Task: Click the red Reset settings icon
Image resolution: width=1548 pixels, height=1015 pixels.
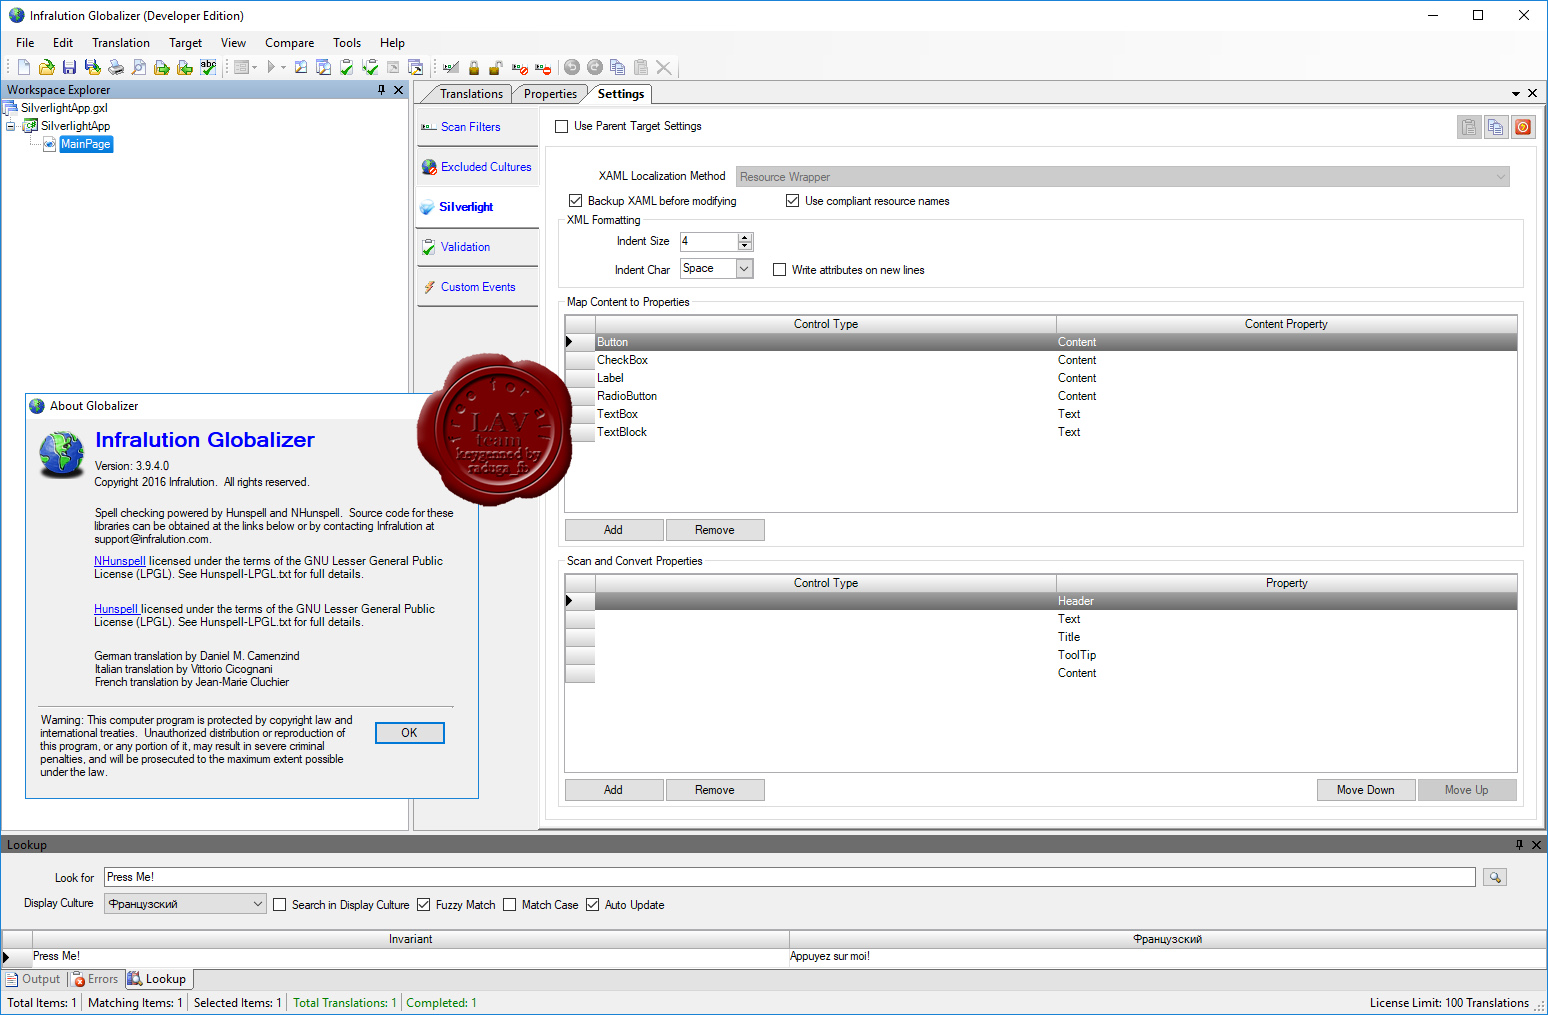Action: pyautogui.click(x=1522, y=127)
